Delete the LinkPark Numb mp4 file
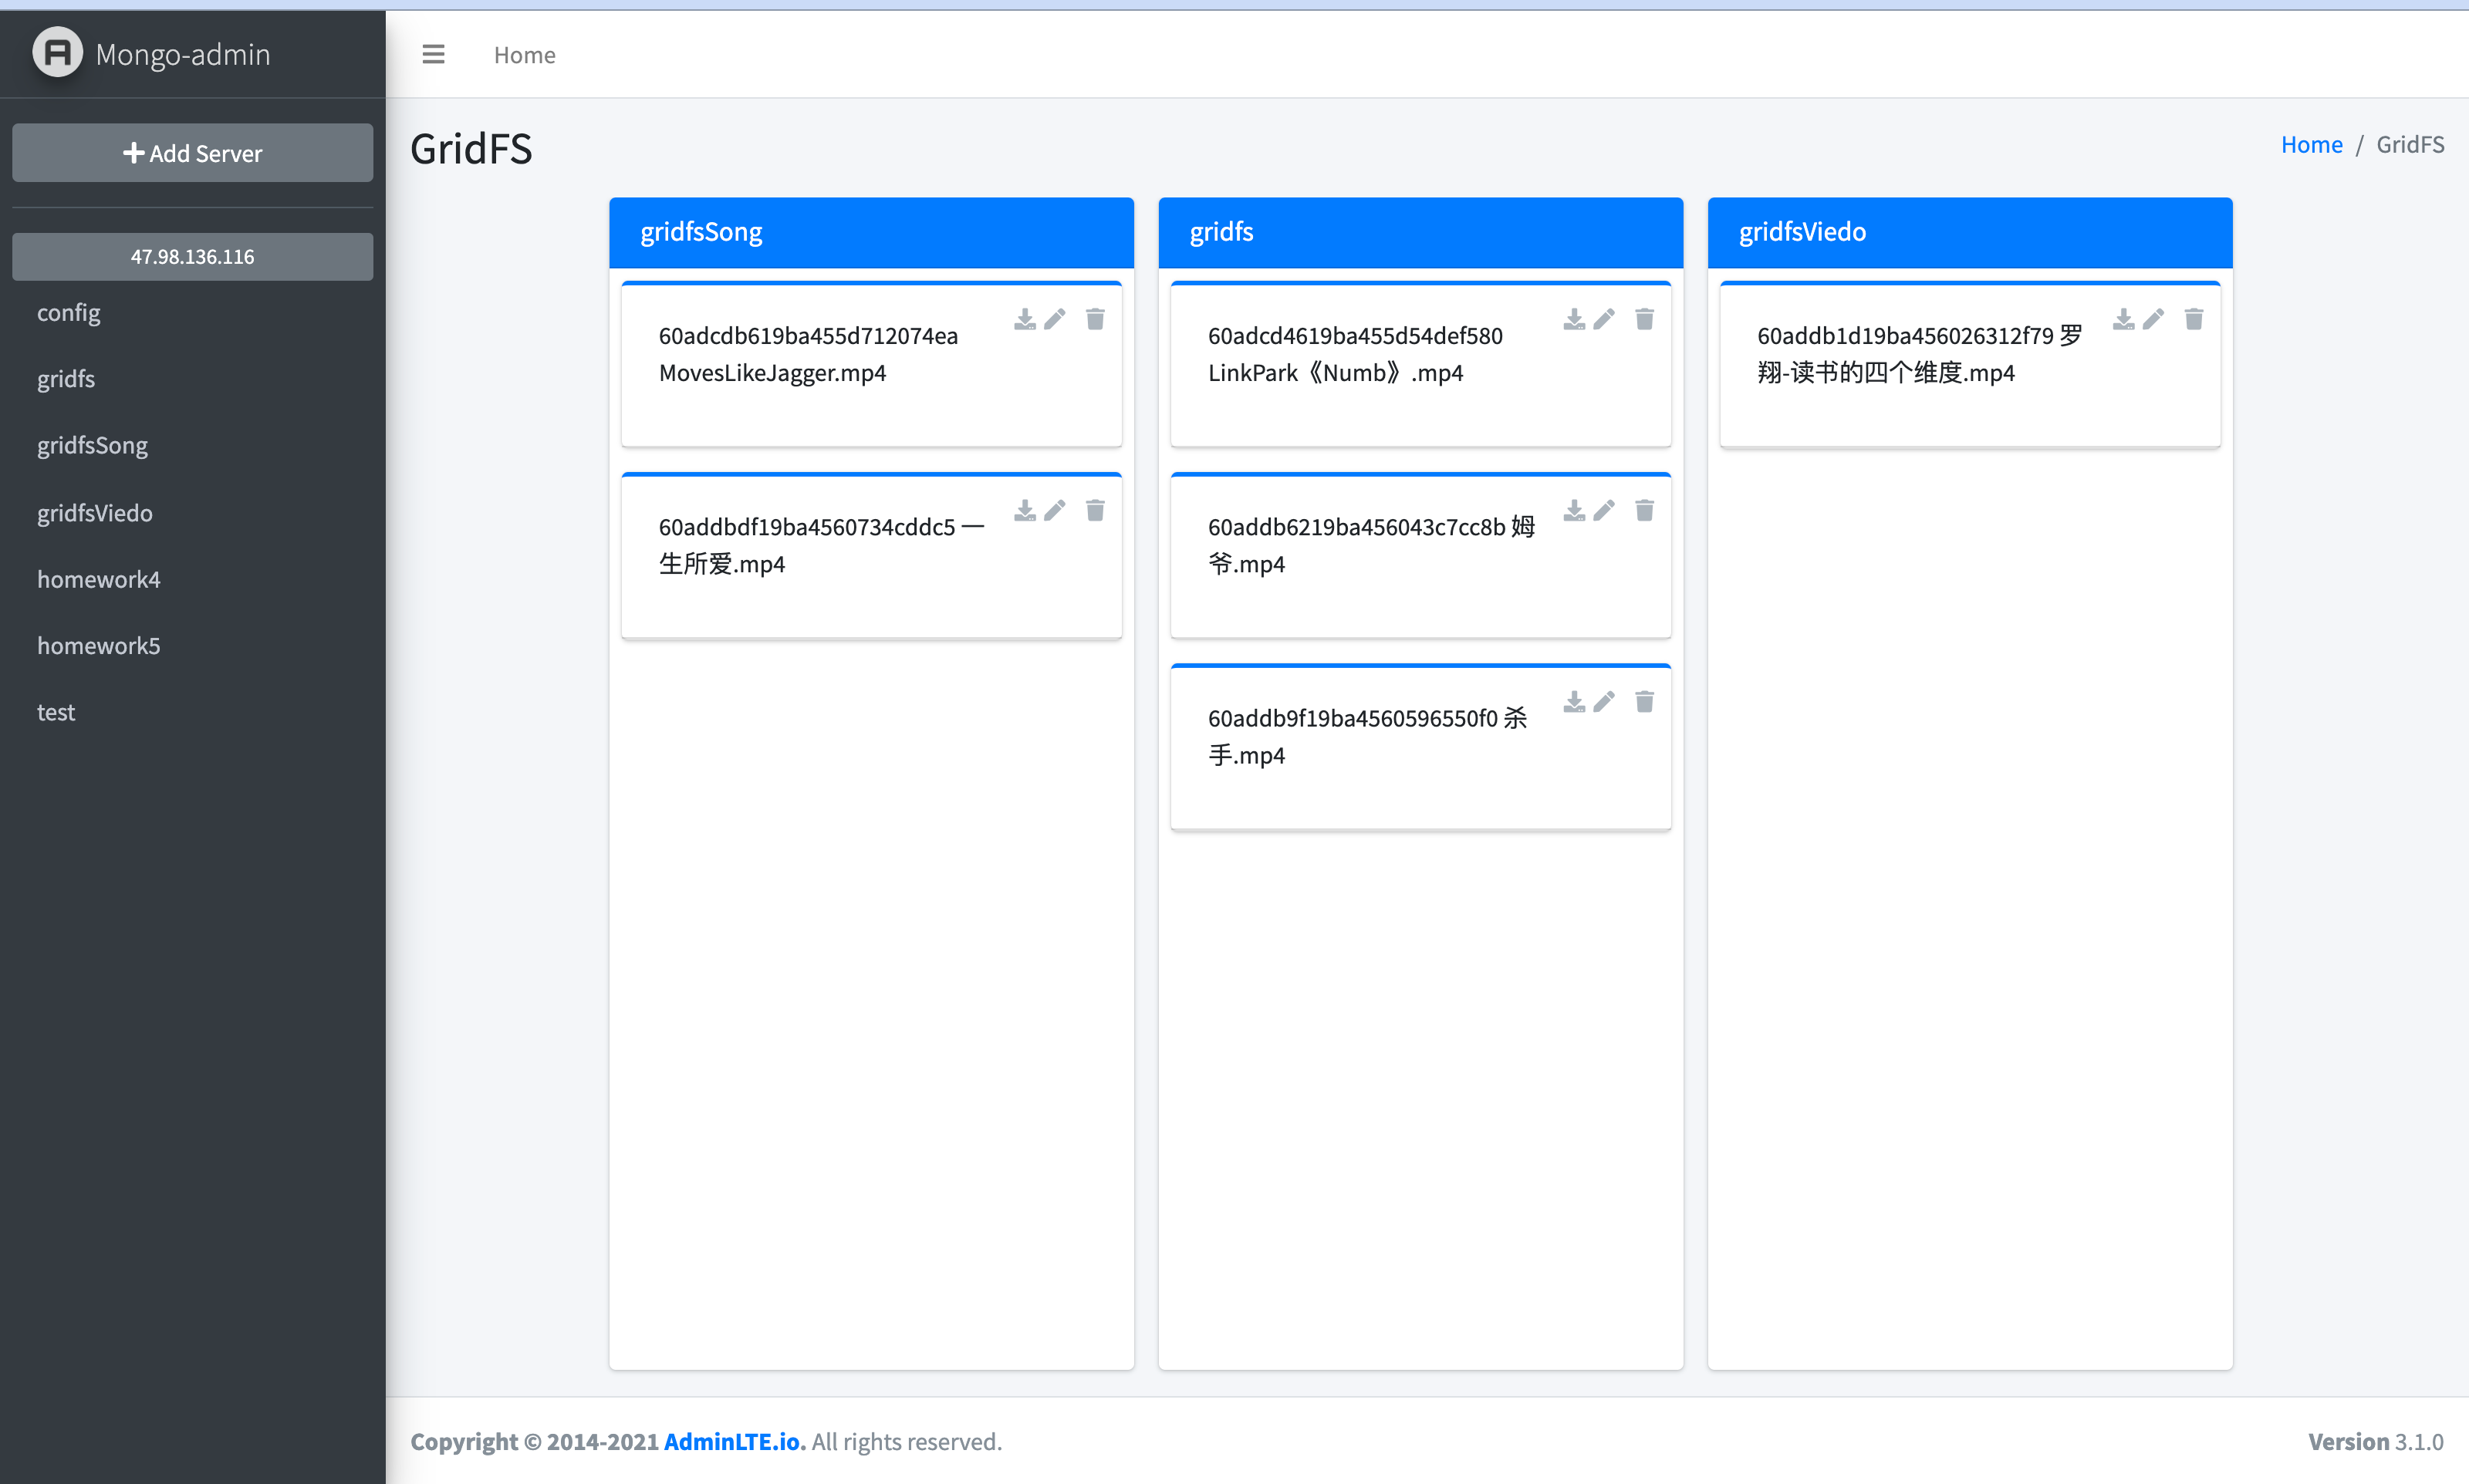 (x=1644, y=319)
